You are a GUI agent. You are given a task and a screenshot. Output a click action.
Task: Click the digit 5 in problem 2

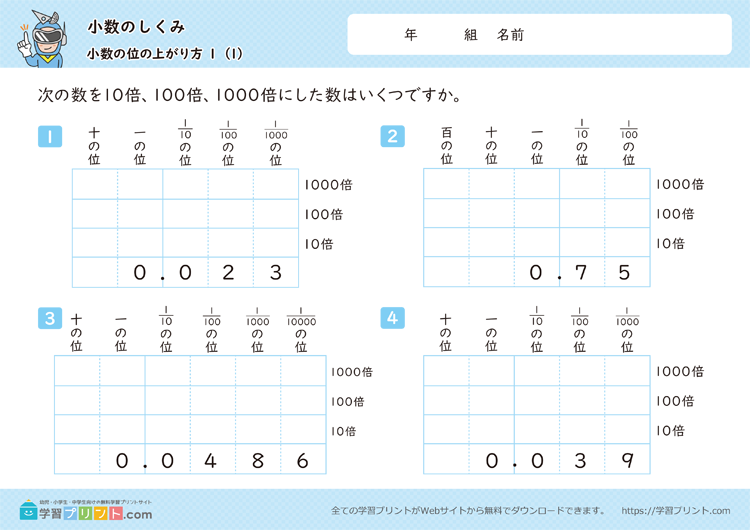click(x=624, y=273)
